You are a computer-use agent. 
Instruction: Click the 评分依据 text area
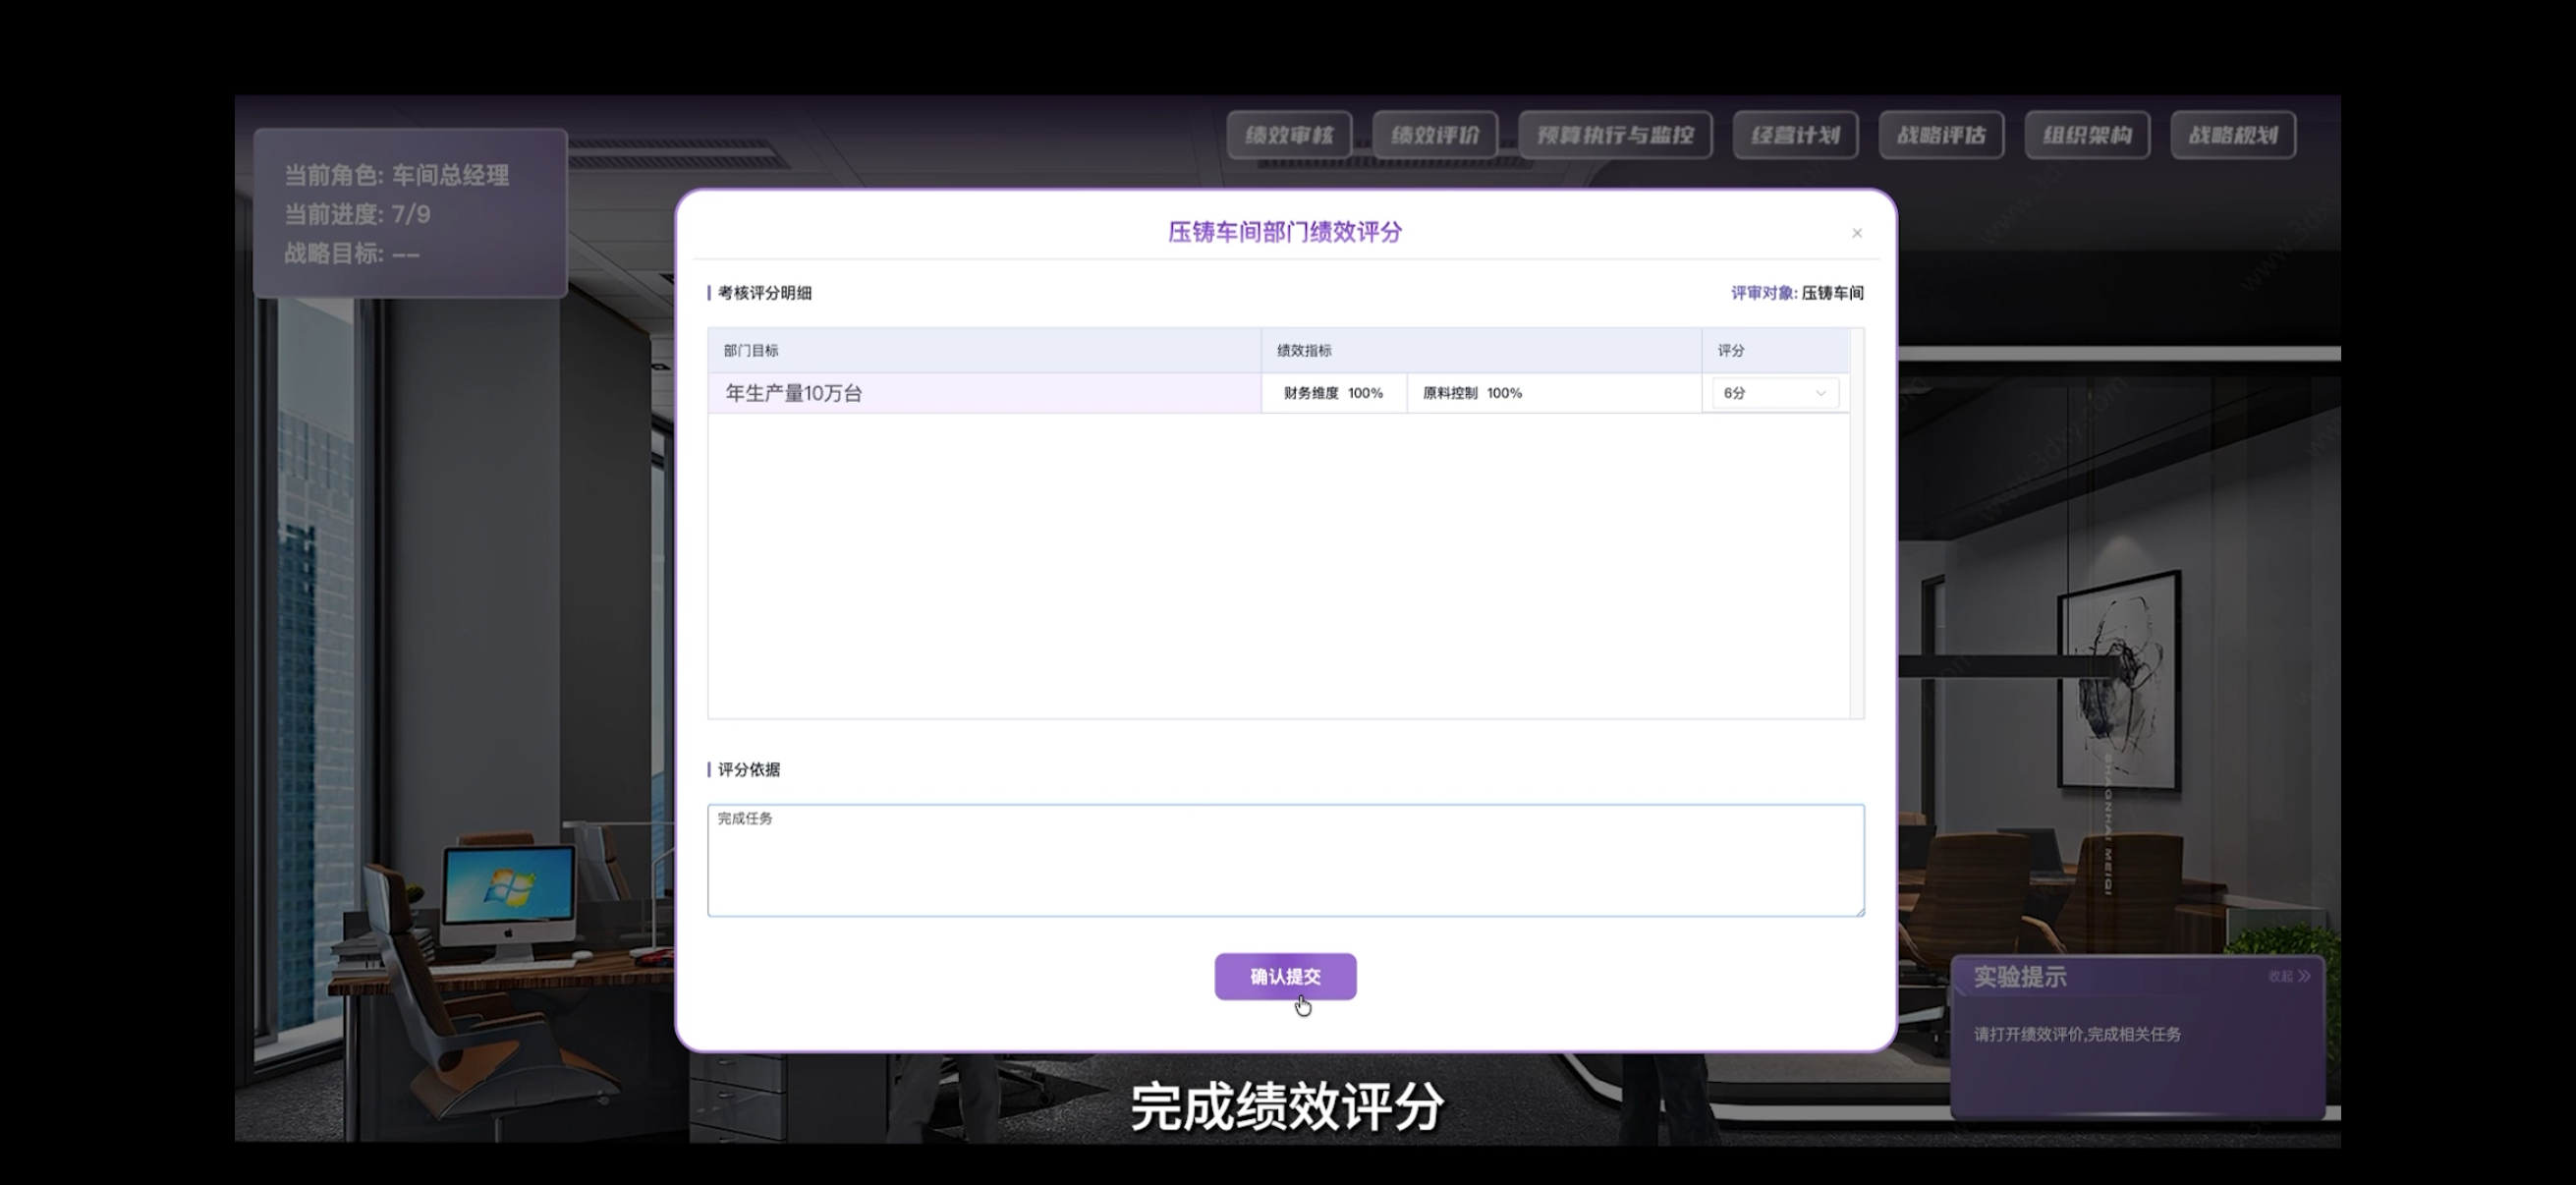tap(1285, 860)
